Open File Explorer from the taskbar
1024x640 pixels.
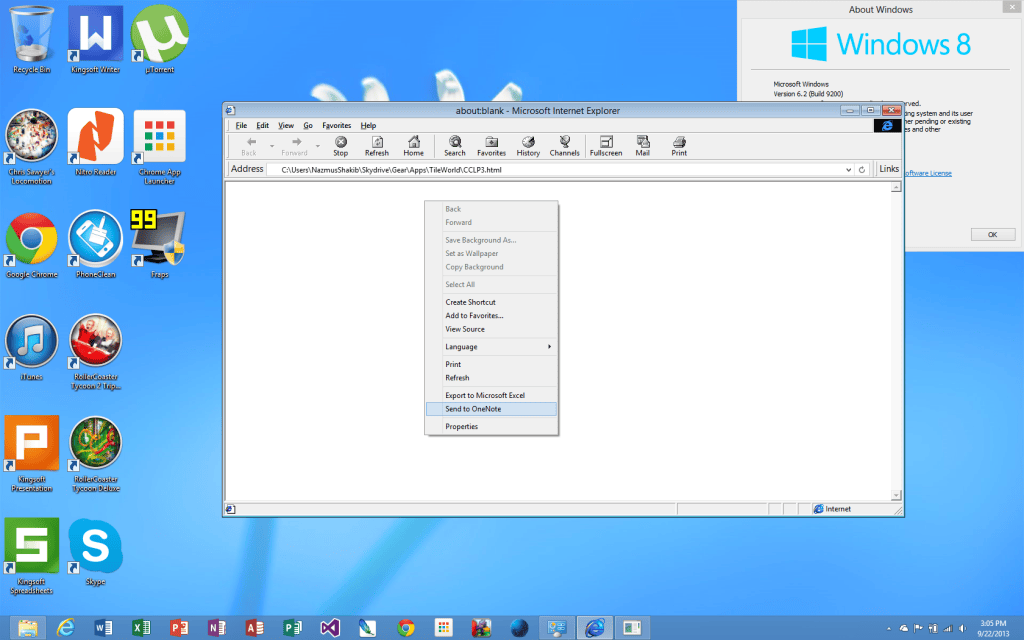[x=27, y=628]
